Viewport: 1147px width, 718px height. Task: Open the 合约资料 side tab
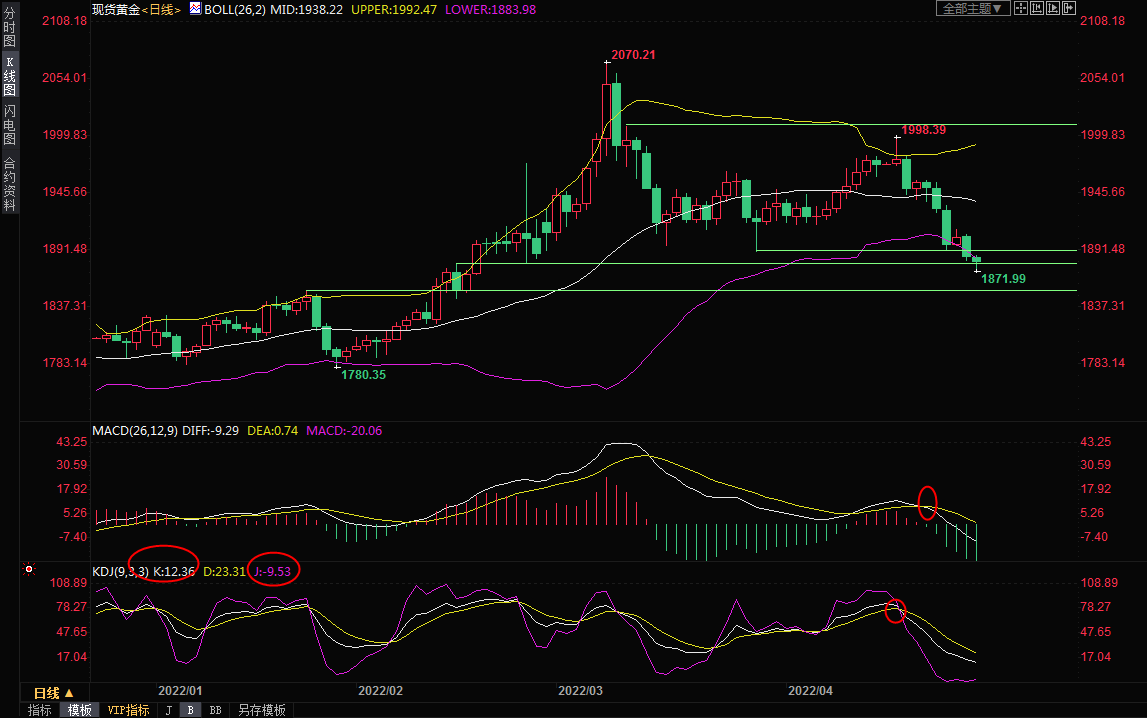pos(9,184)
